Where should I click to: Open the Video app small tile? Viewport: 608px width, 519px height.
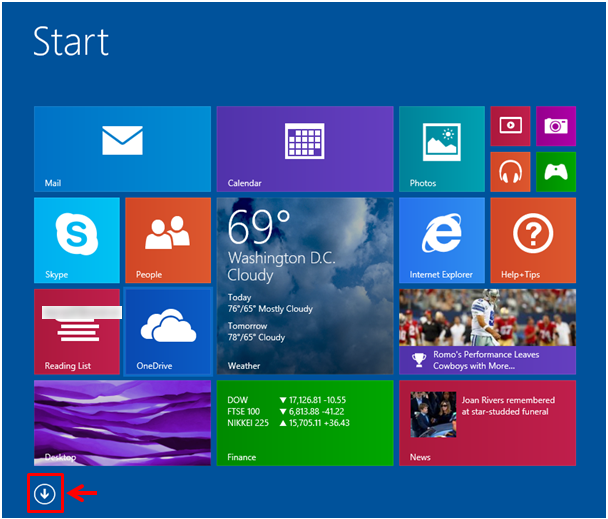(510, 126)
